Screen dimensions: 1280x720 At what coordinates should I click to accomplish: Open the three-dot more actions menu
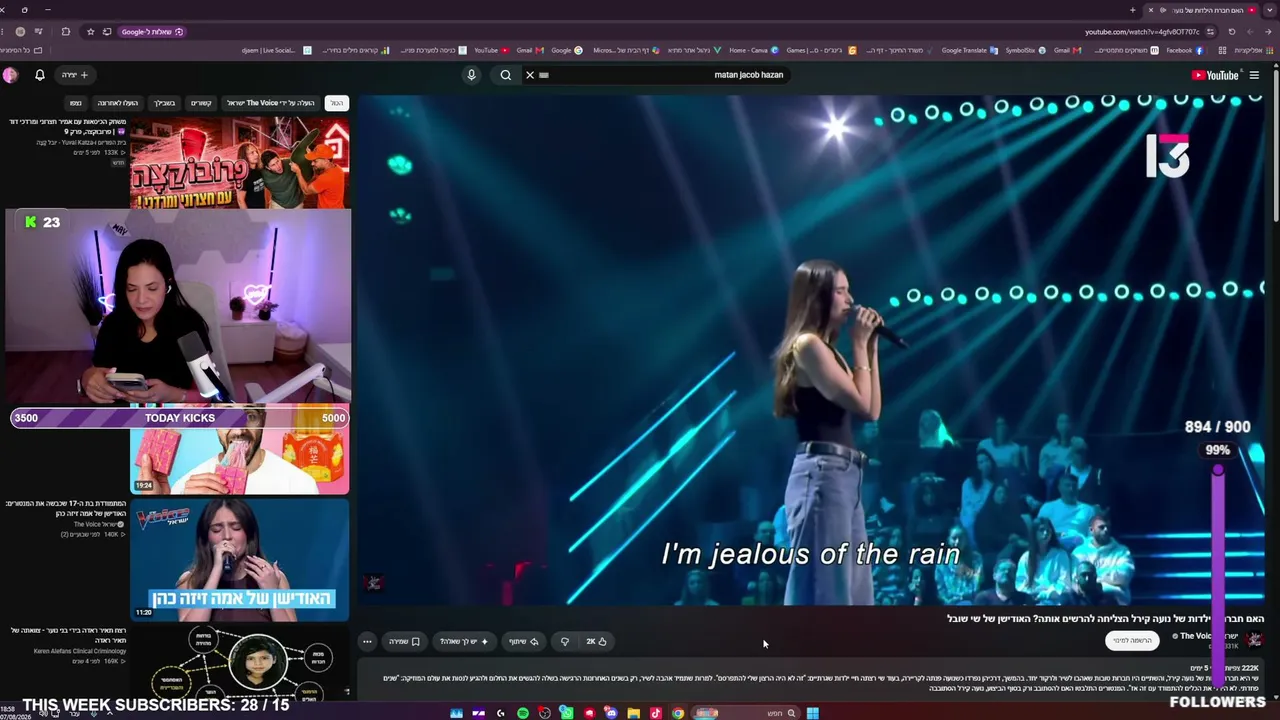(367, 642)
